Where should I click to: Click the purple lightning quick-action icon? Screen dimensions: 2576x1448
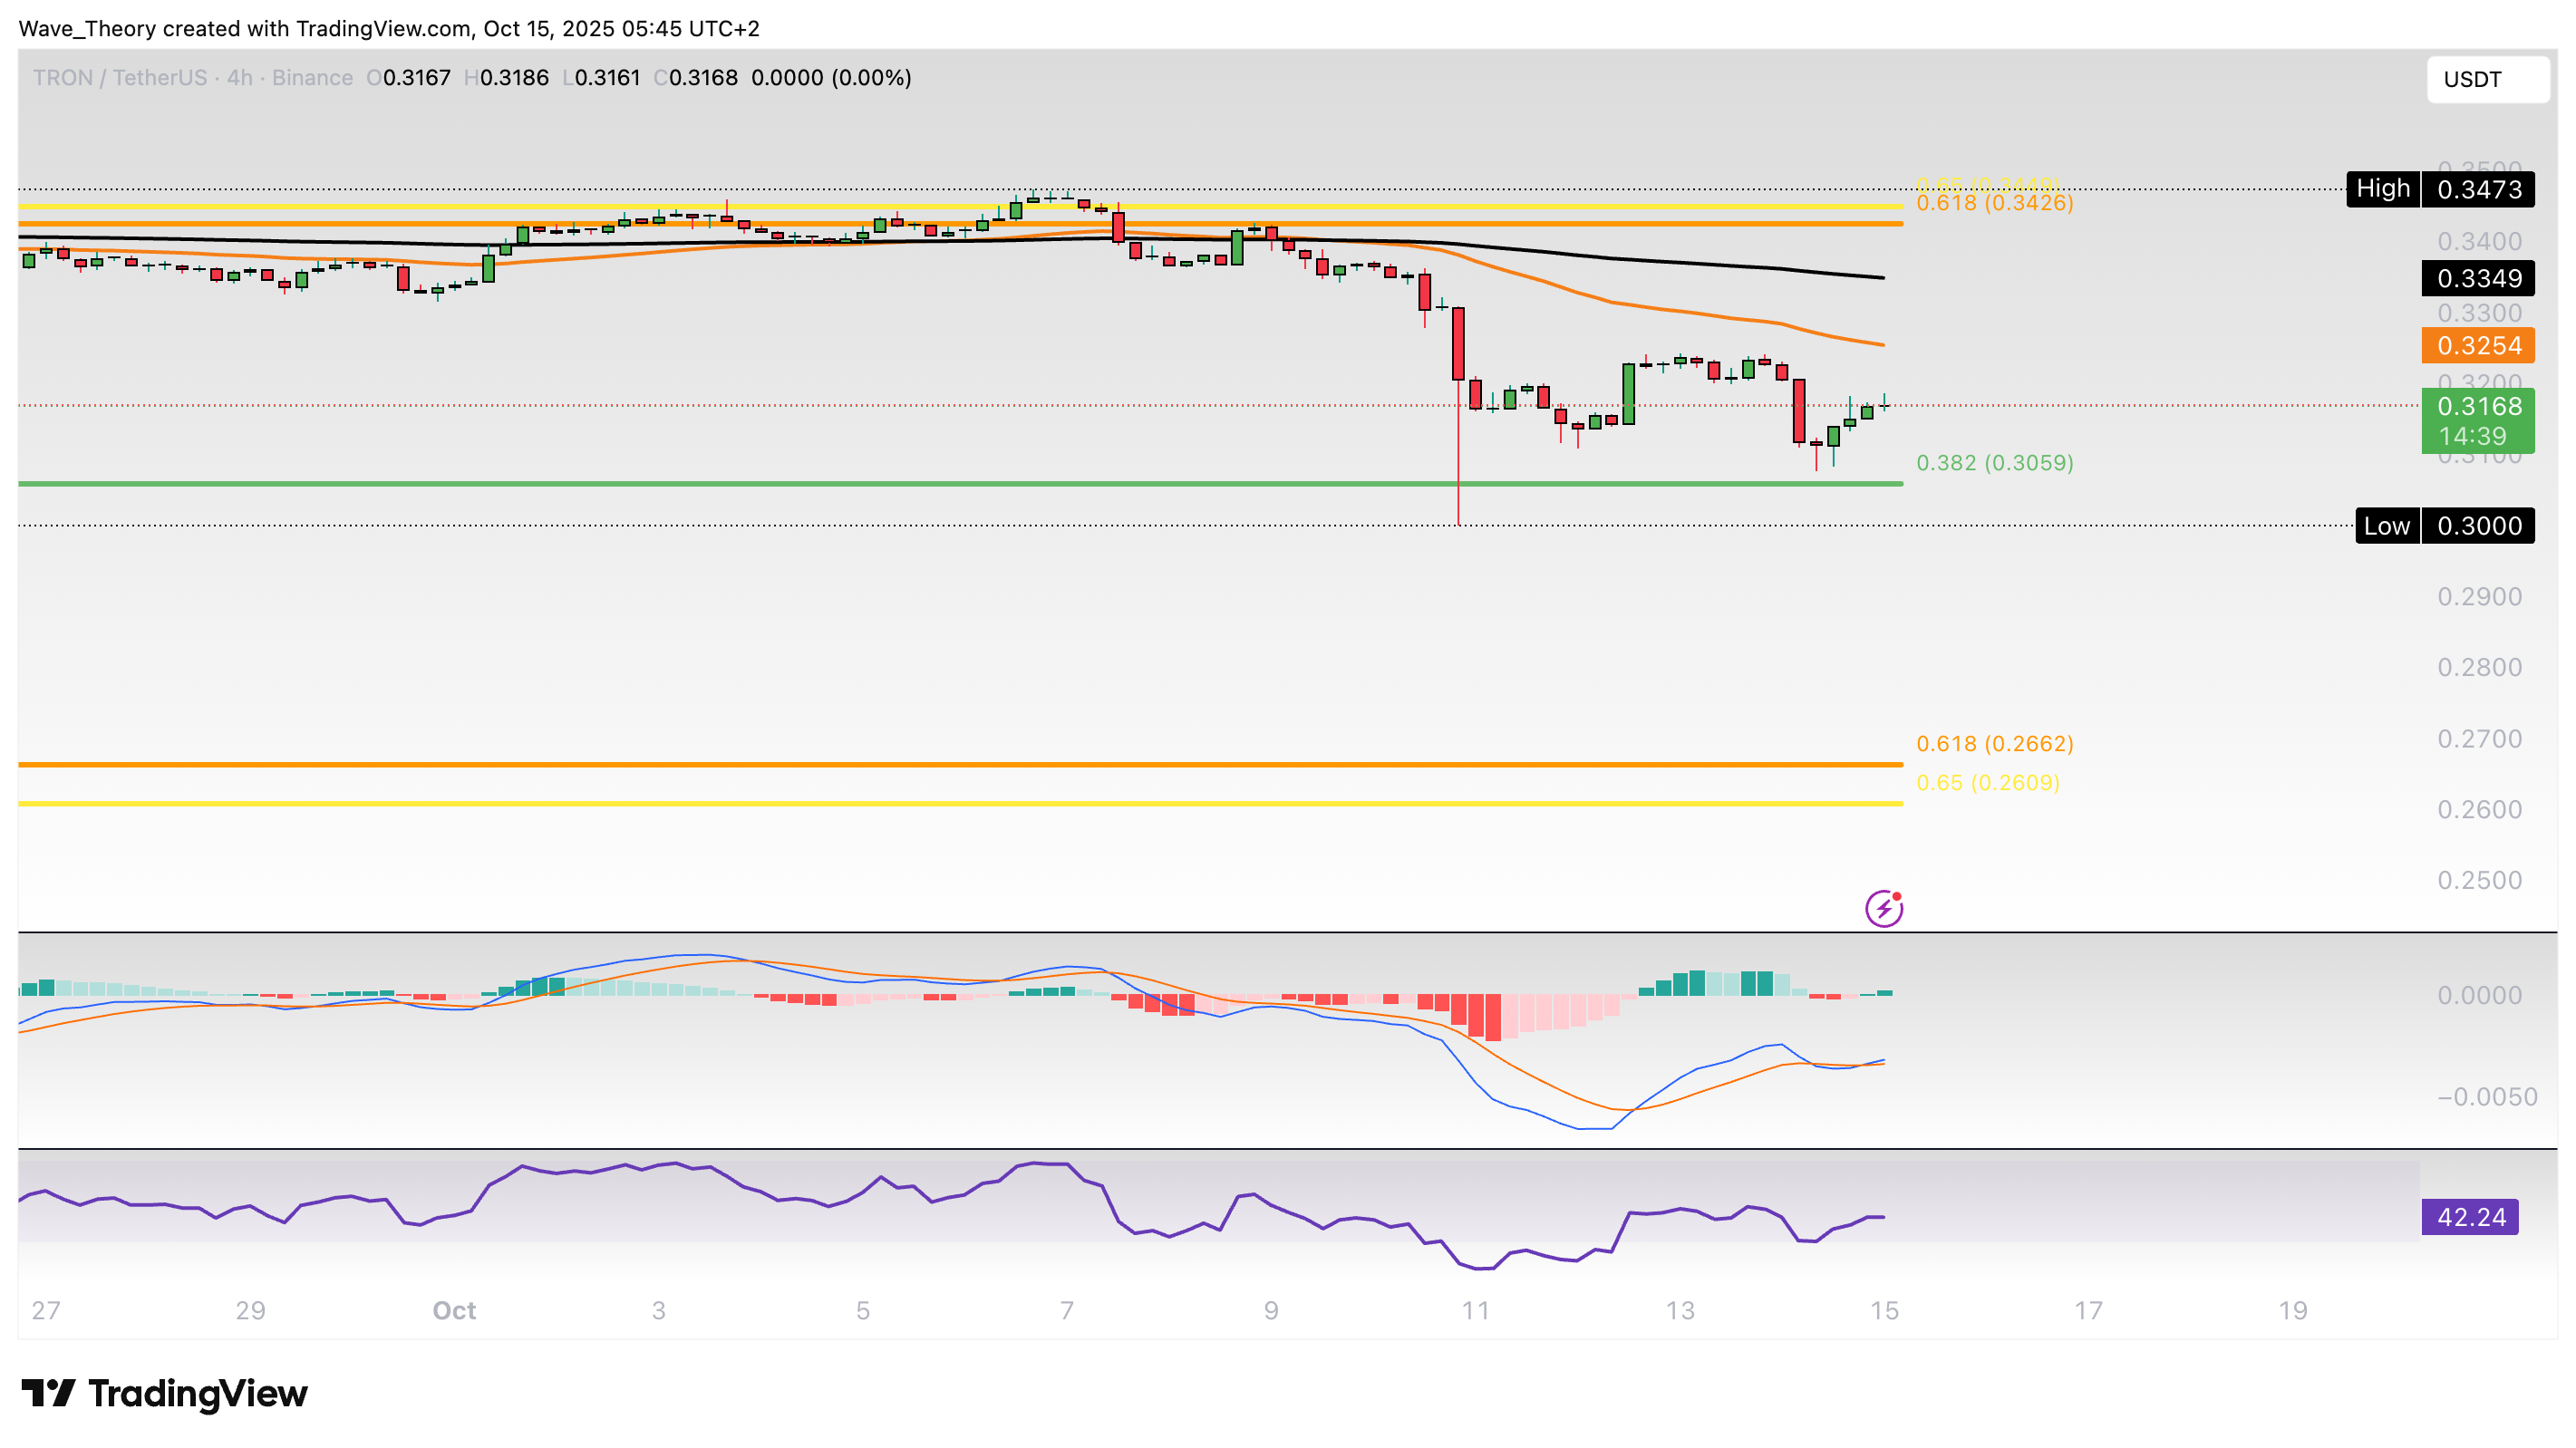click(1884, 908)
